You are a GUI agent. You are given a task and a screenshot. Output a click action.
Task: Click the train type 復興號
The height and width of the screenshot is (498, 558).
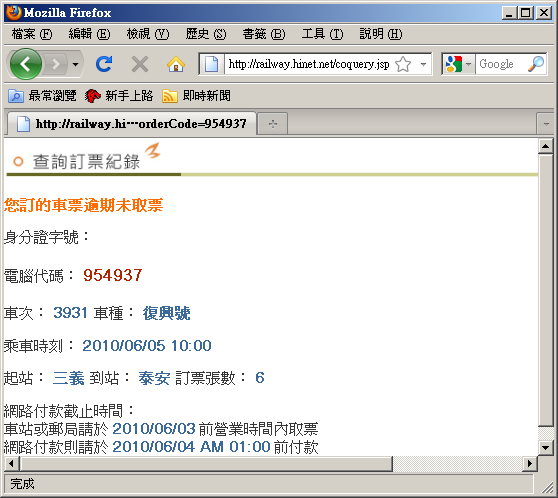pos(167,313)
